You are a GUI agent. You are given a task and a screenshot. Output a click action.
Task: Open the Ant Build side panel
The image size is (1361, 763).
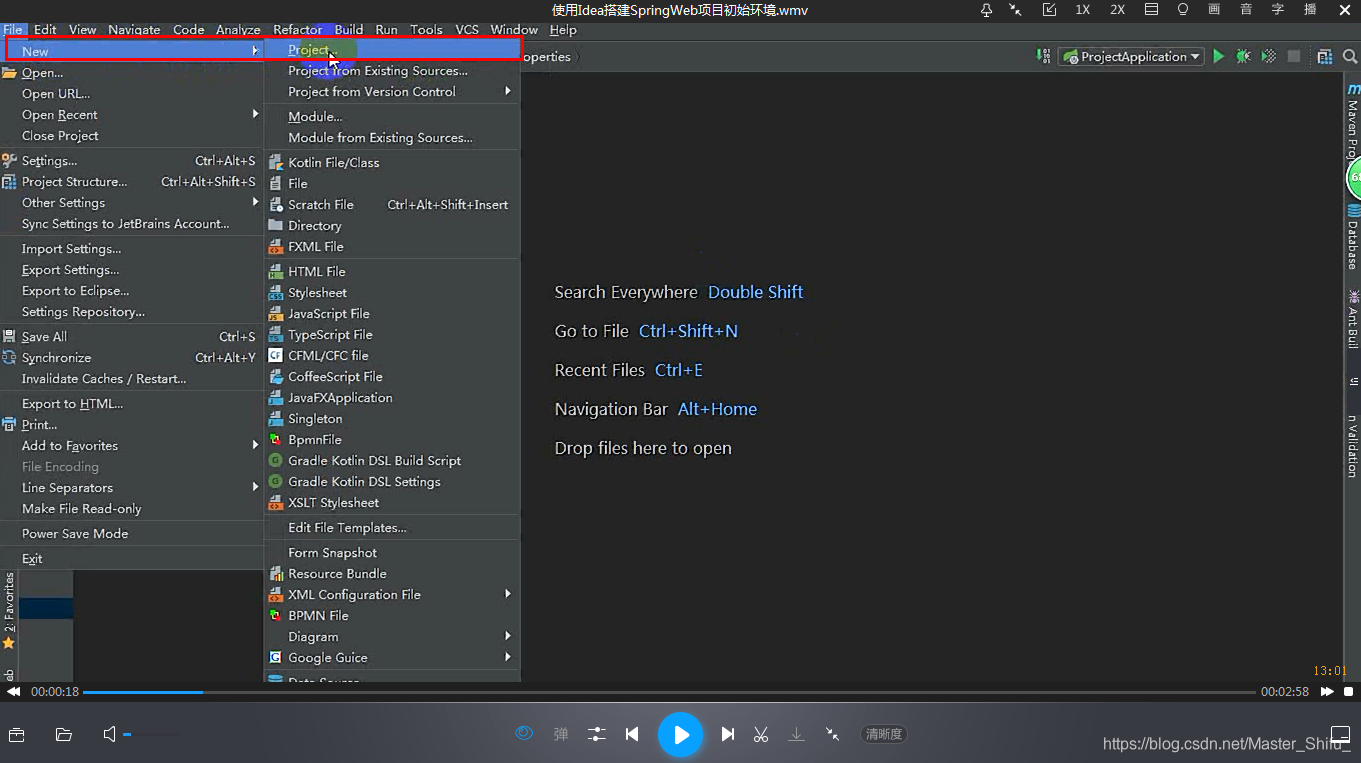point(1352,320)
